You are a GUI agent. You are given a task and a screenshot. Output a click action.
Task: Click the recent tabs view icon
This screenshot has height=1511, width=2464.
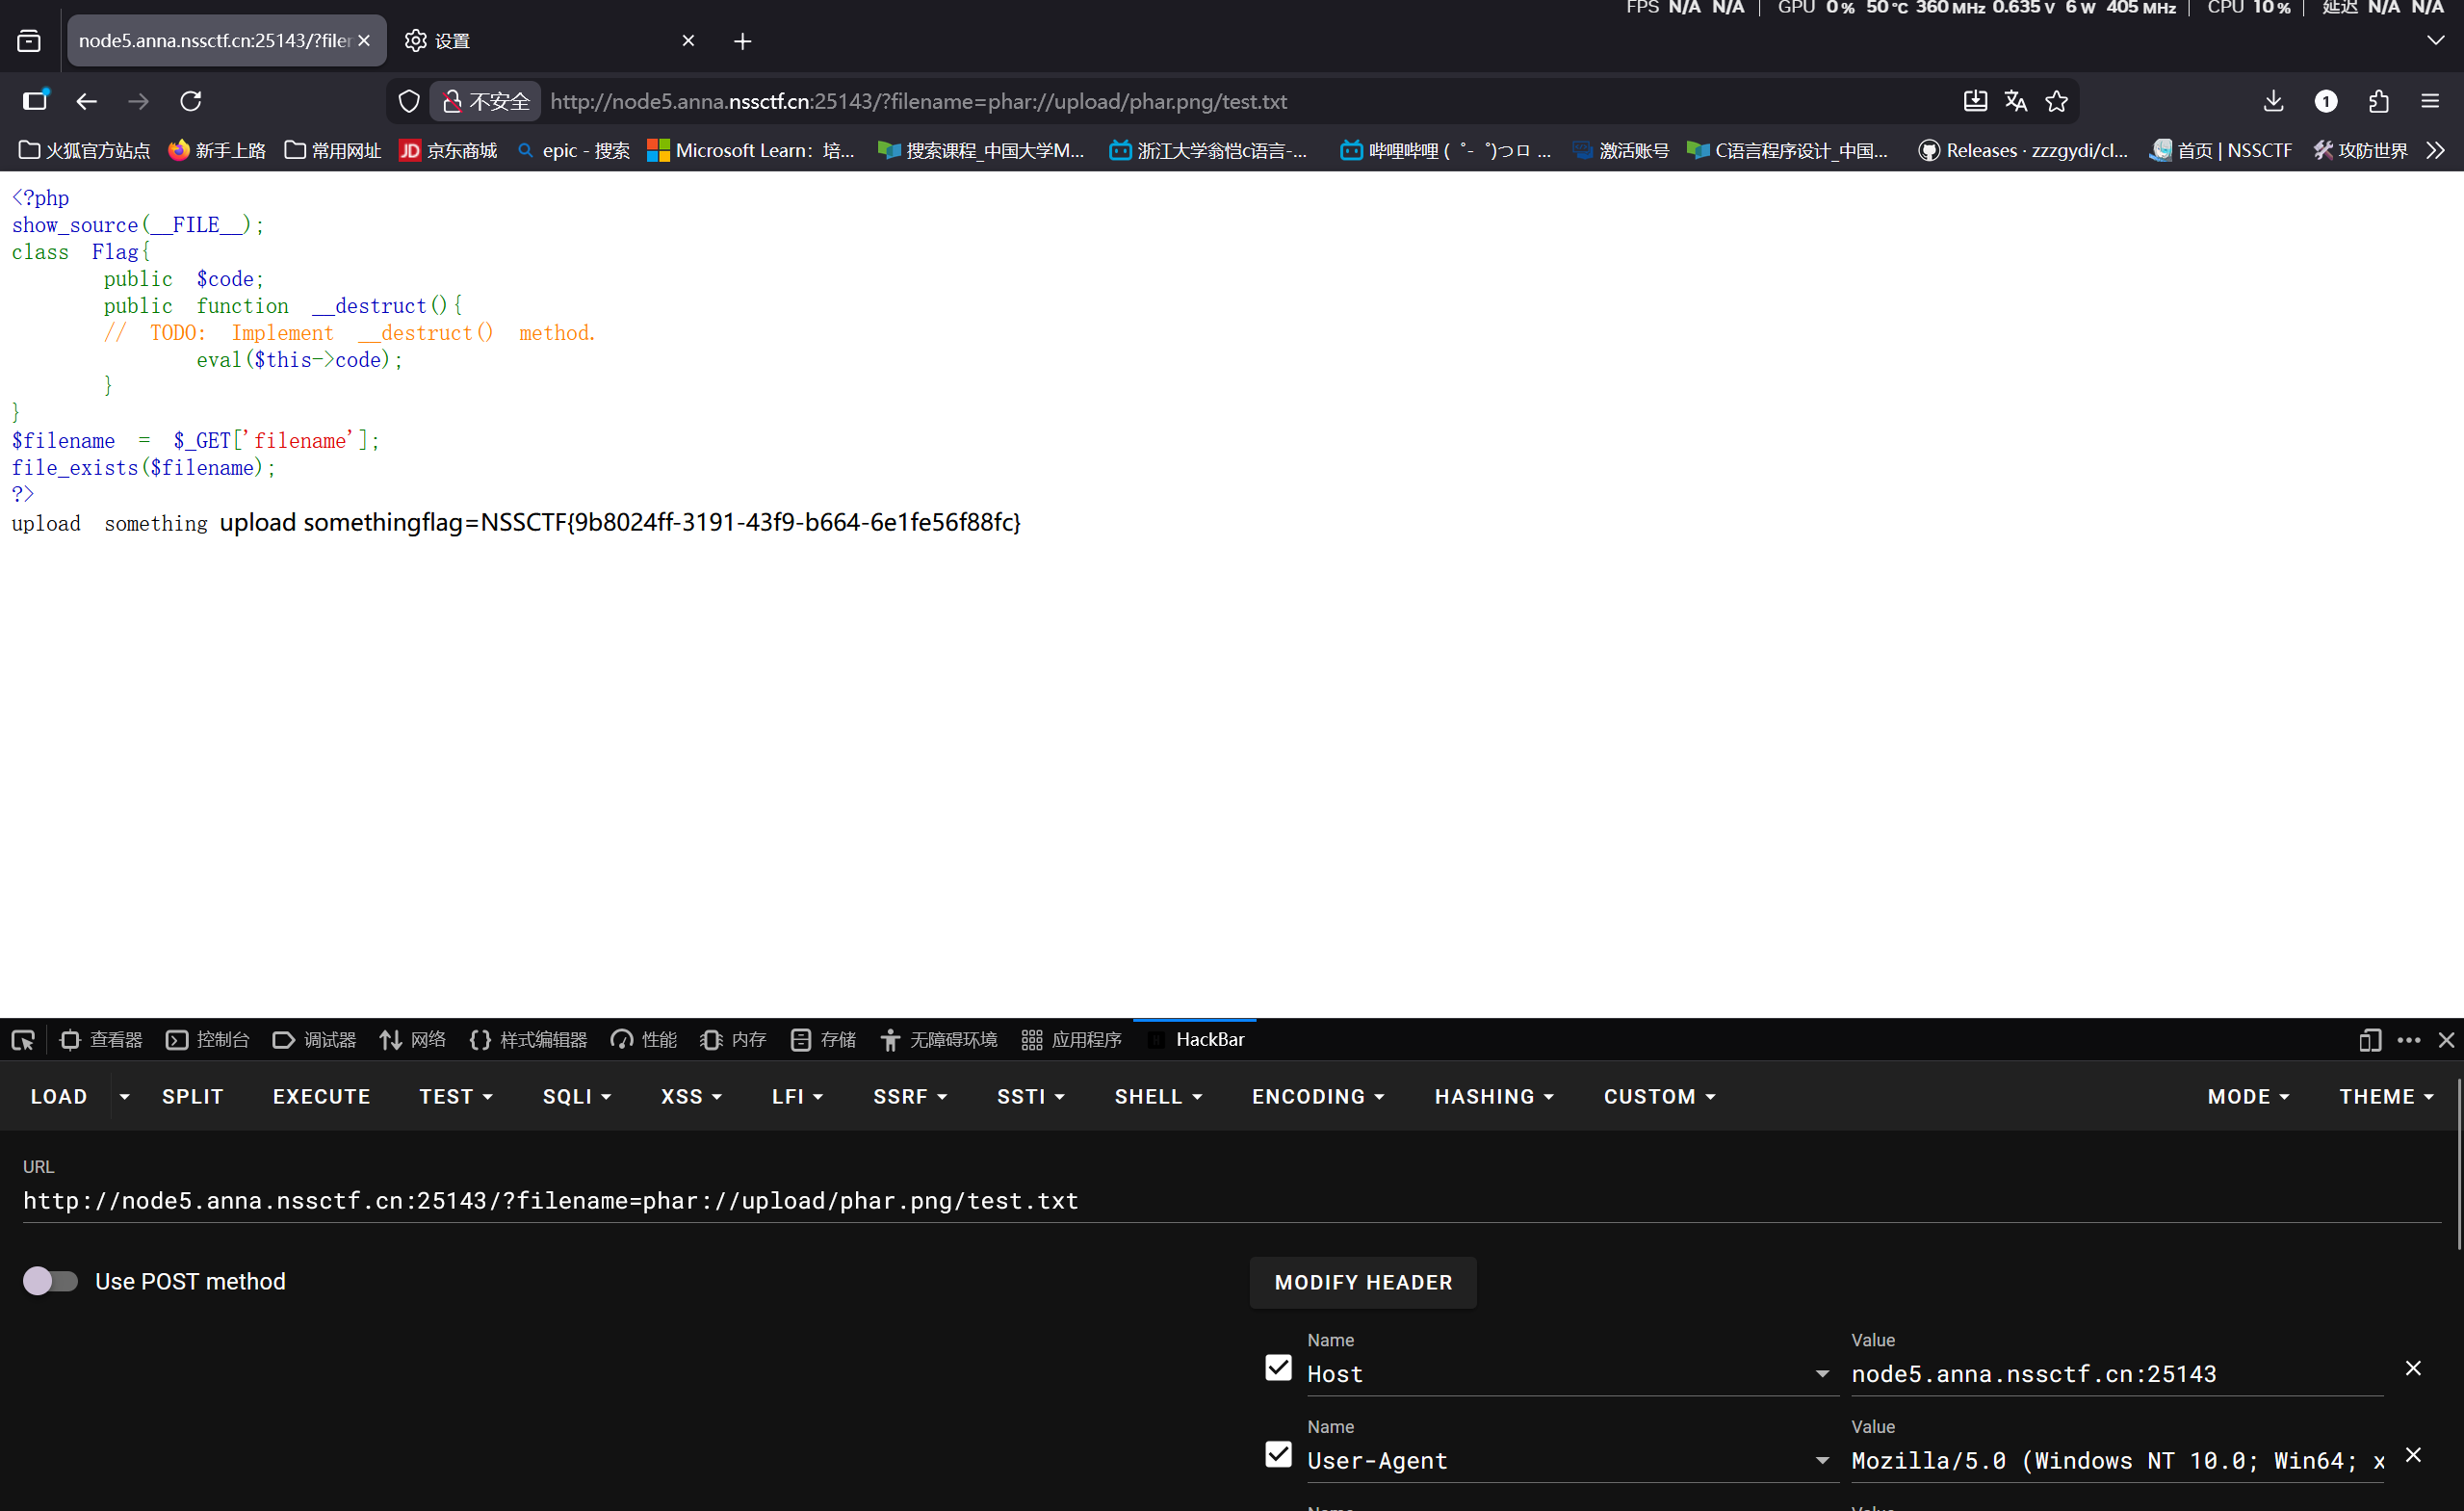(x=29, y=41)
